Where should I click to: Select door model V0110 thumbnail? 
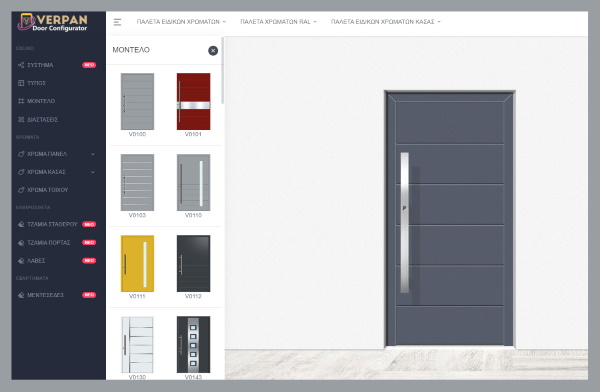point(193,183)
